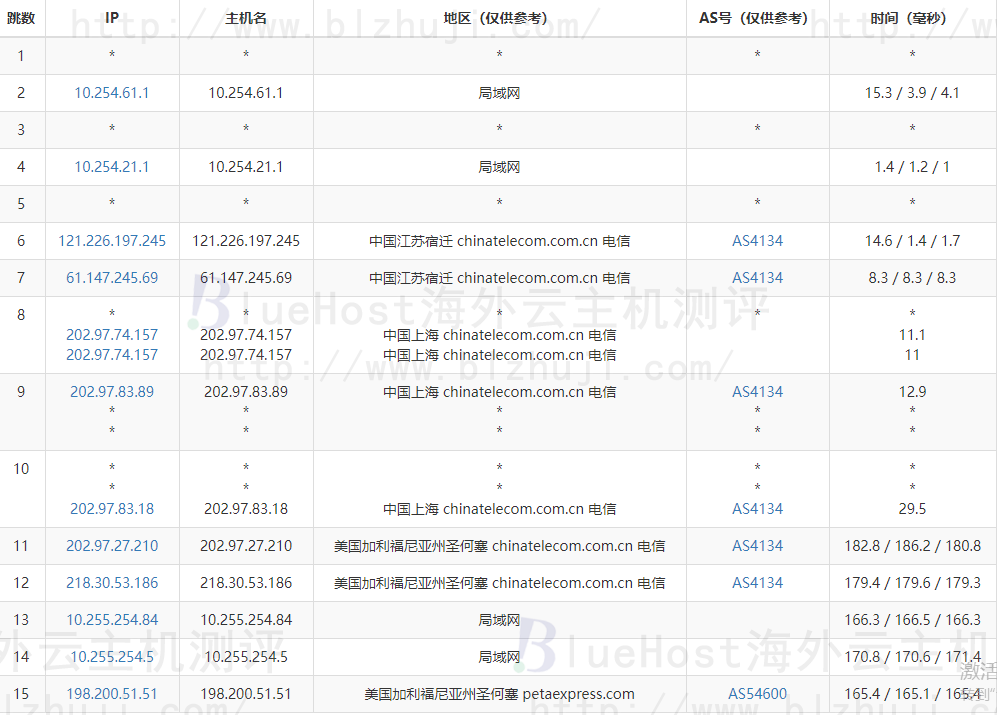Select hostname cell 202.97.83.89
Screen dimensions: 997x715
click(246, 391)
